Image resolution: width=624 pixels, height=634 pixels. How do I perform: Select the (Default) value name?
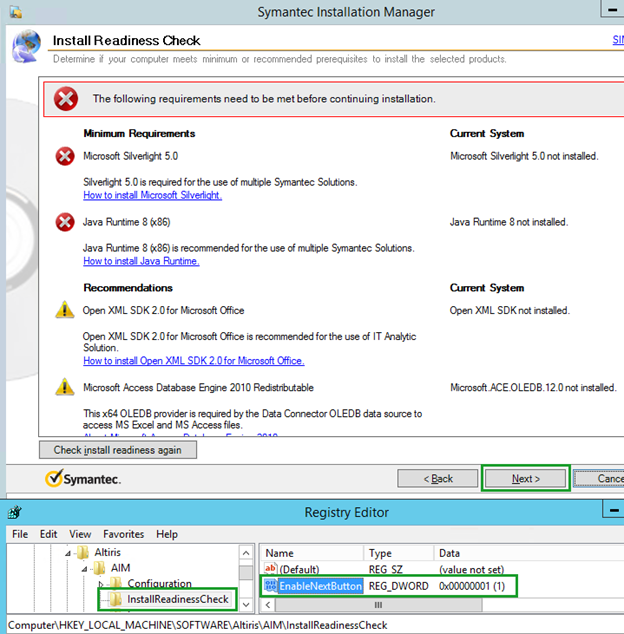coord(299,569)
